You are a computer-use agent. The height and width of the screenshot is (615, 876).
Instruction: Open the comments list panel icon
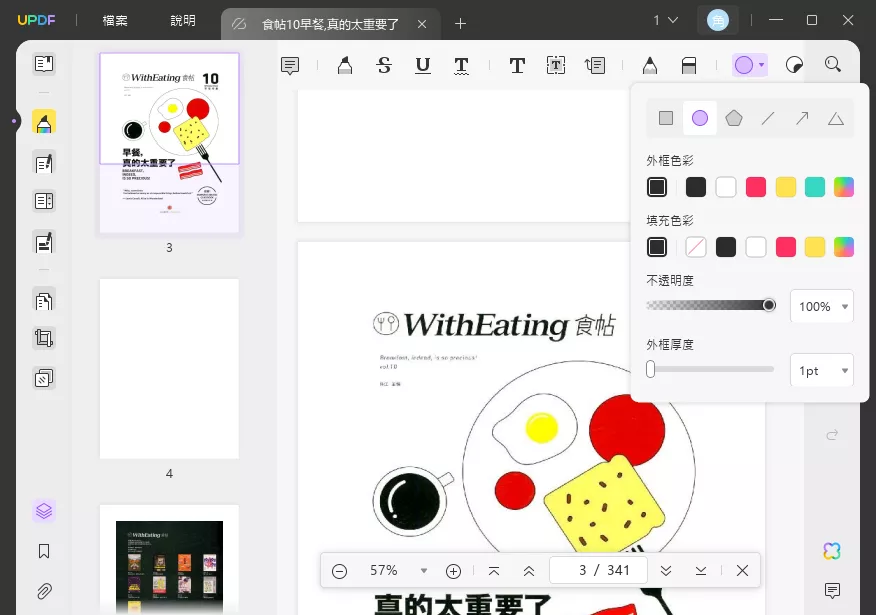point(832,590)
